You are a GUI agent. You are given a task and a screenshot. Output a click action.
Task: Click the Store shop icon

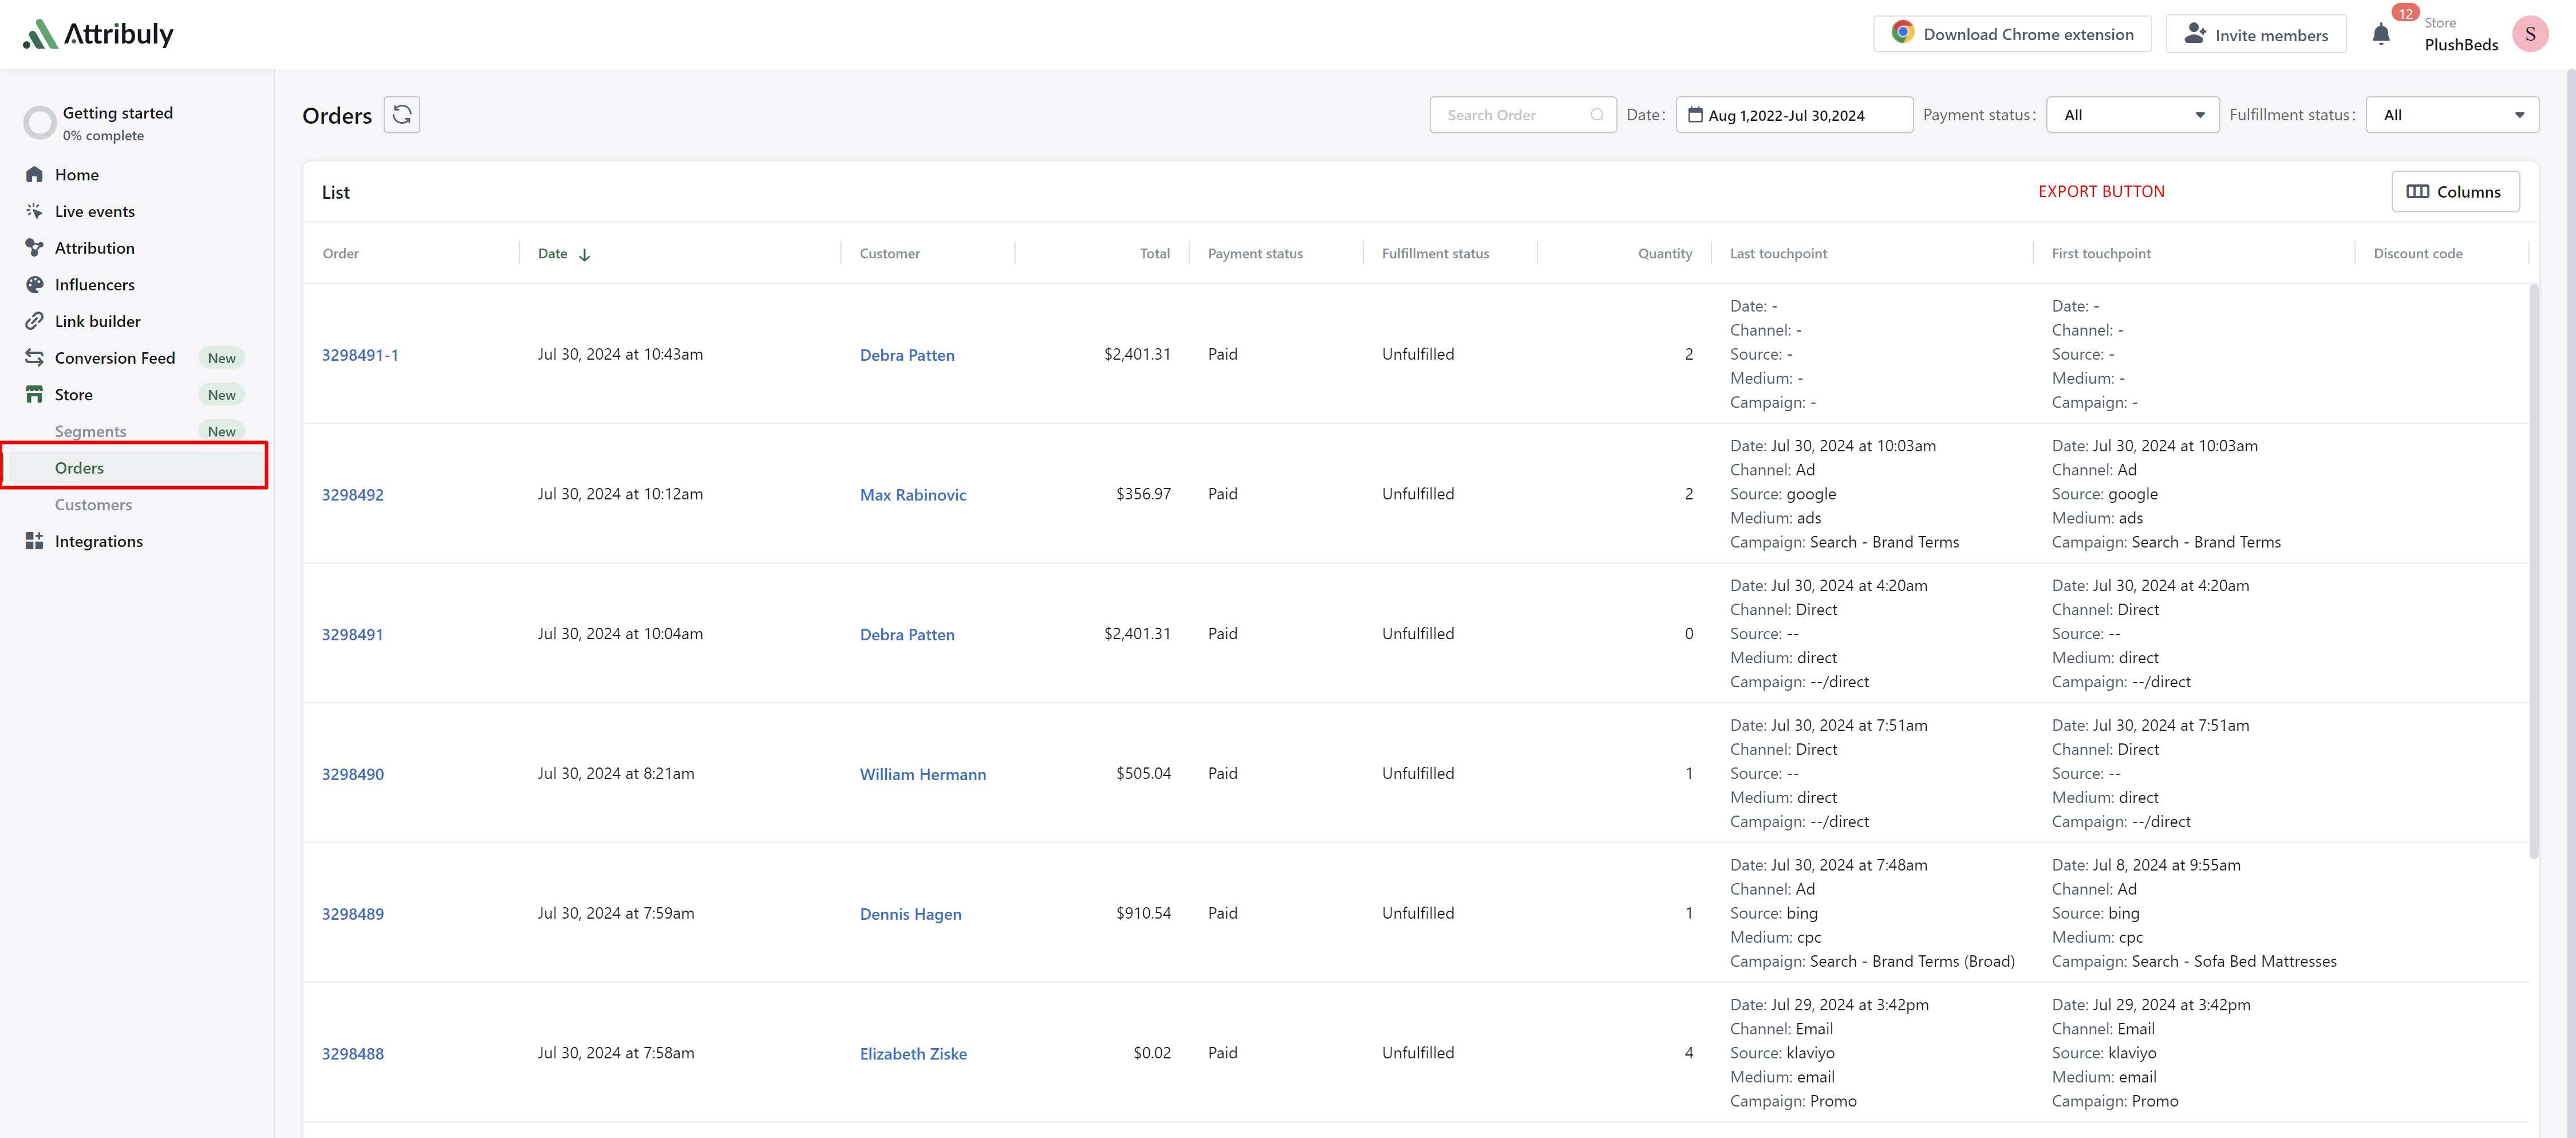point(34,394)
